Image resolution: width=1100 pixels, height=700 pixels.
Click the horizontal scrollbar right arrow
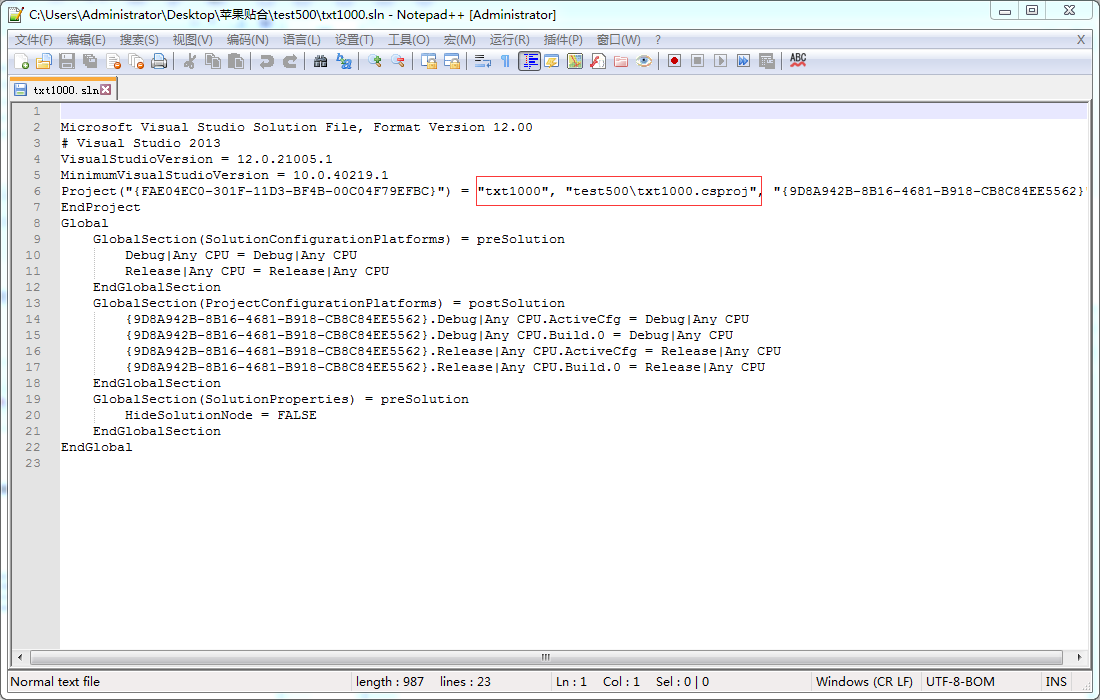(1080, 657)
